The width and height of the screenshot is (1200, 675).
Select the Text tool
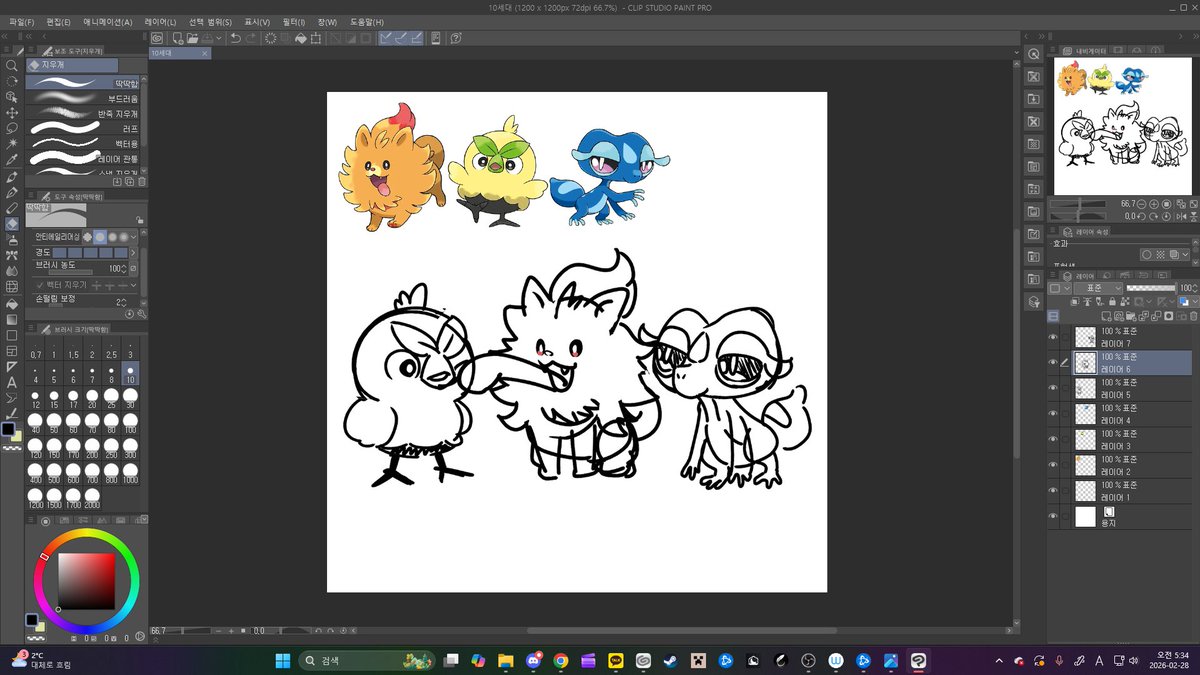(x=12, y=382)
